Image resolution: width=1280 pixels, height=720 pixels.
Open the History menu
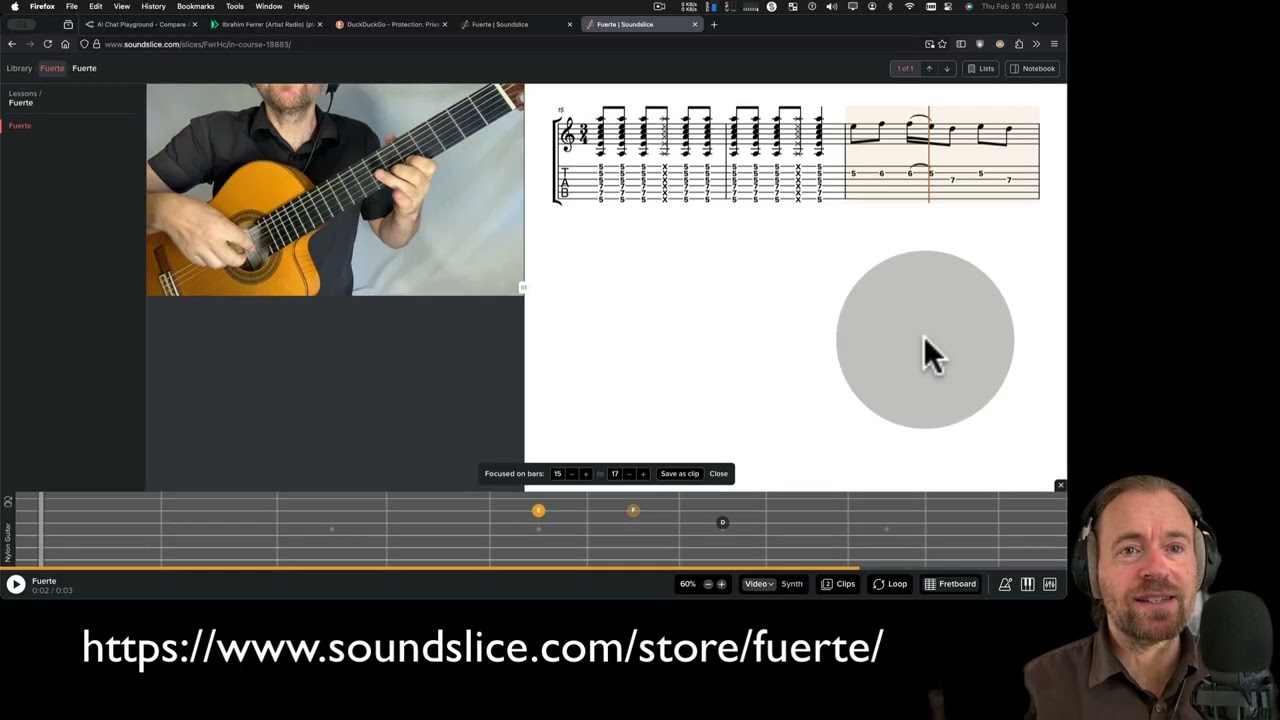pyautogui.click(x=153, y=6)
